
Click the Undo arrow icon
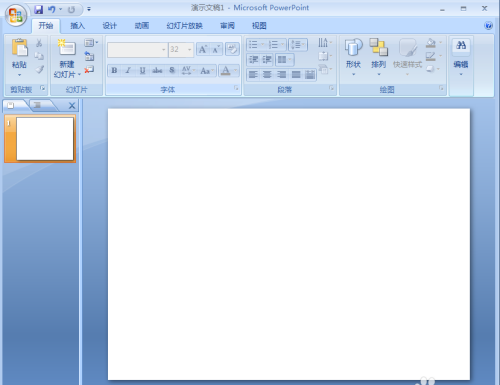(x=51, y=9)
